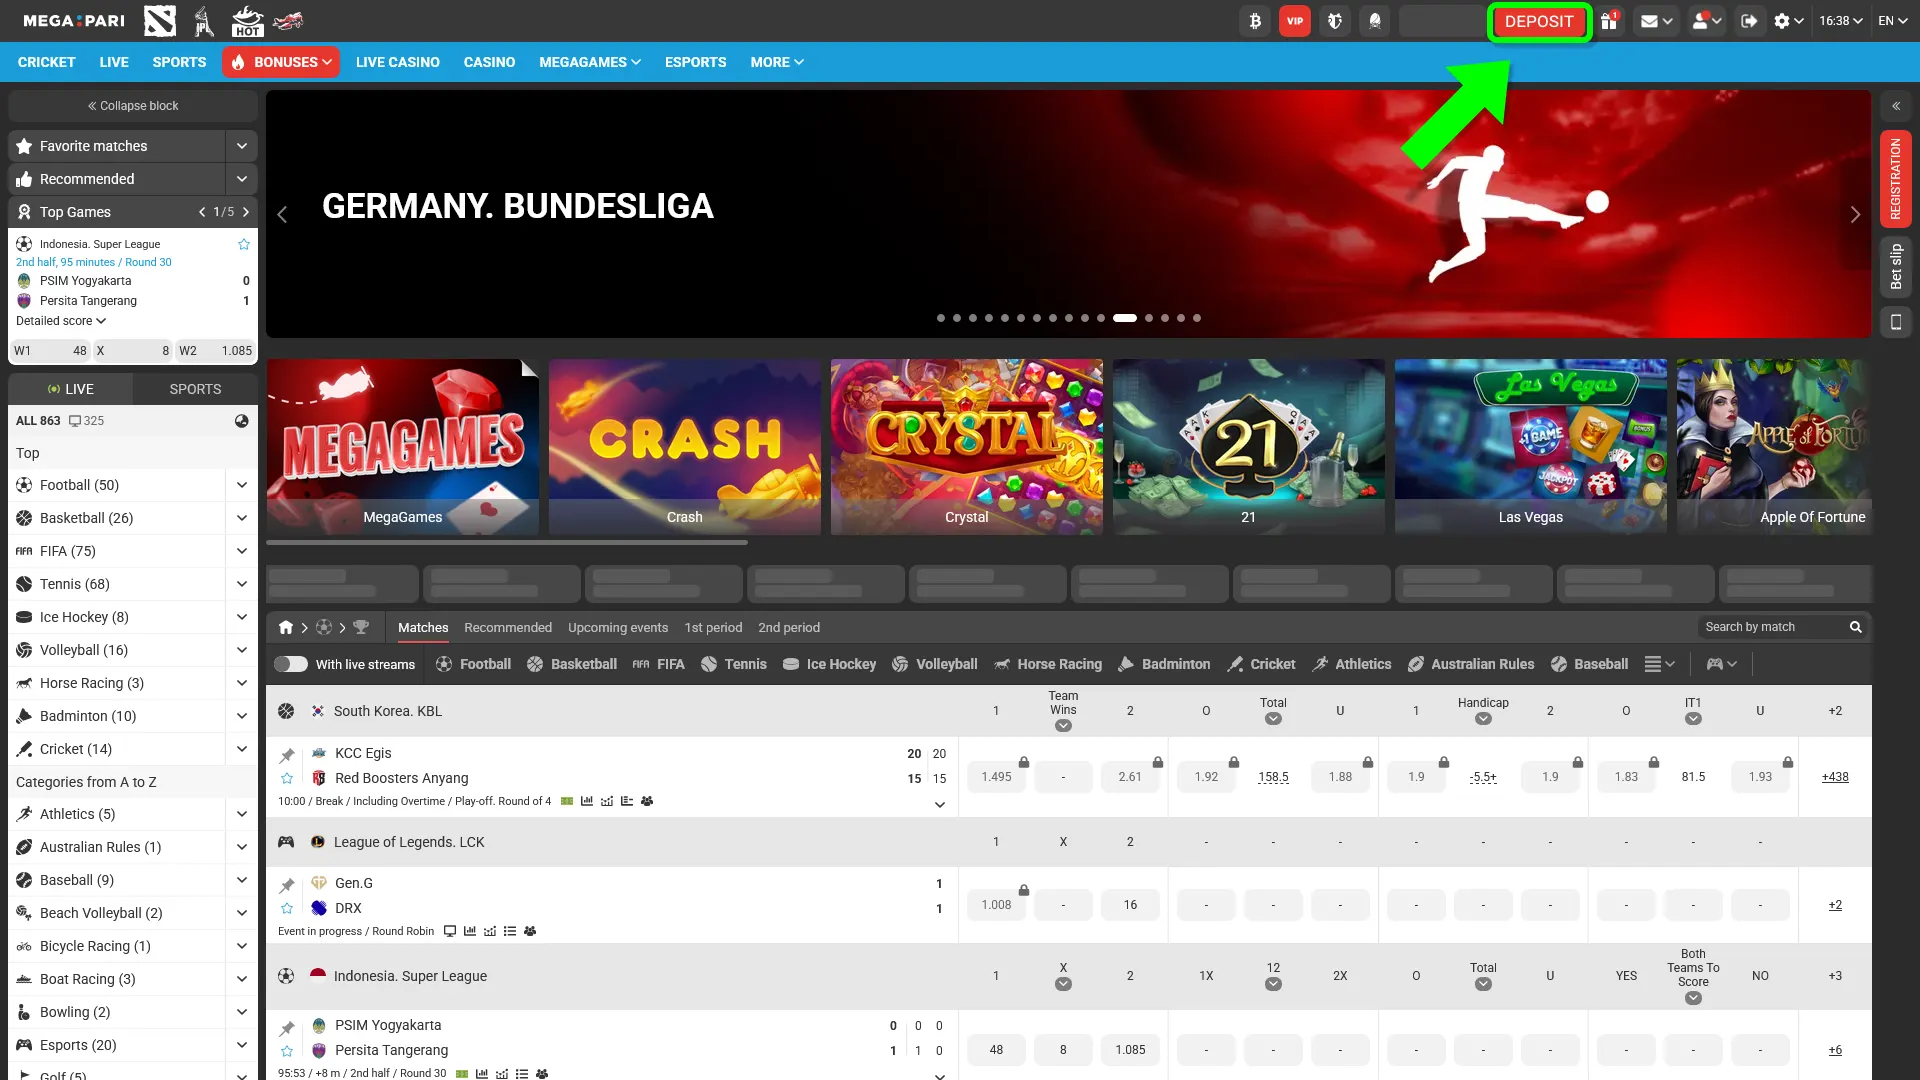Open the 16:38 time zone dropdown
The height and width of the screenshot is (1080, 1920).
(x=1841, y=21)
